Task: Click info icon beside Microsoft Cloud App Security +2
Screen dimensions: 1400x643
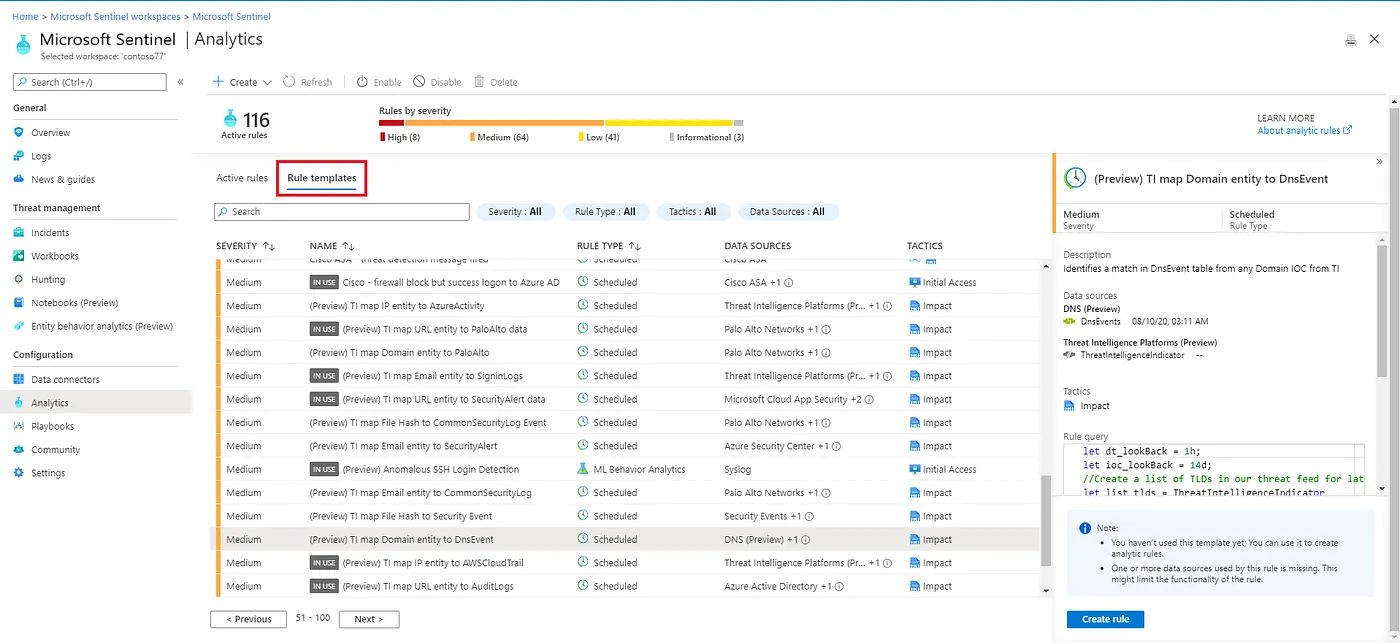Action: pyautogui.click(x=869, y=399)
